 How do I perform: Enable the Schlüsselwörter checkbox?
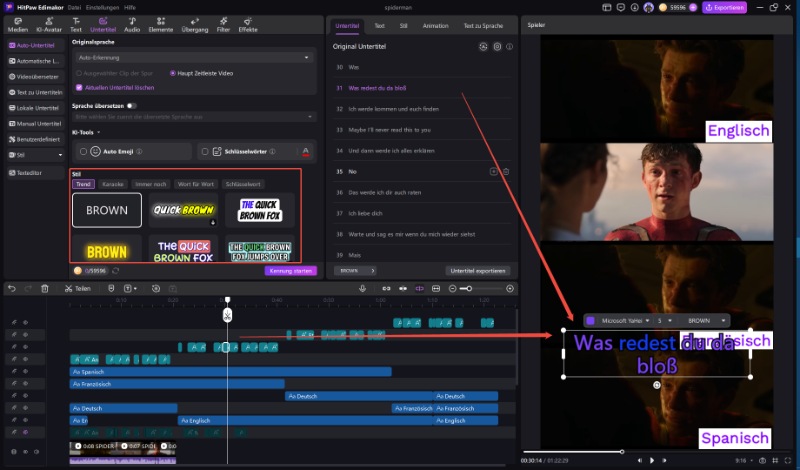click(205, 151)
